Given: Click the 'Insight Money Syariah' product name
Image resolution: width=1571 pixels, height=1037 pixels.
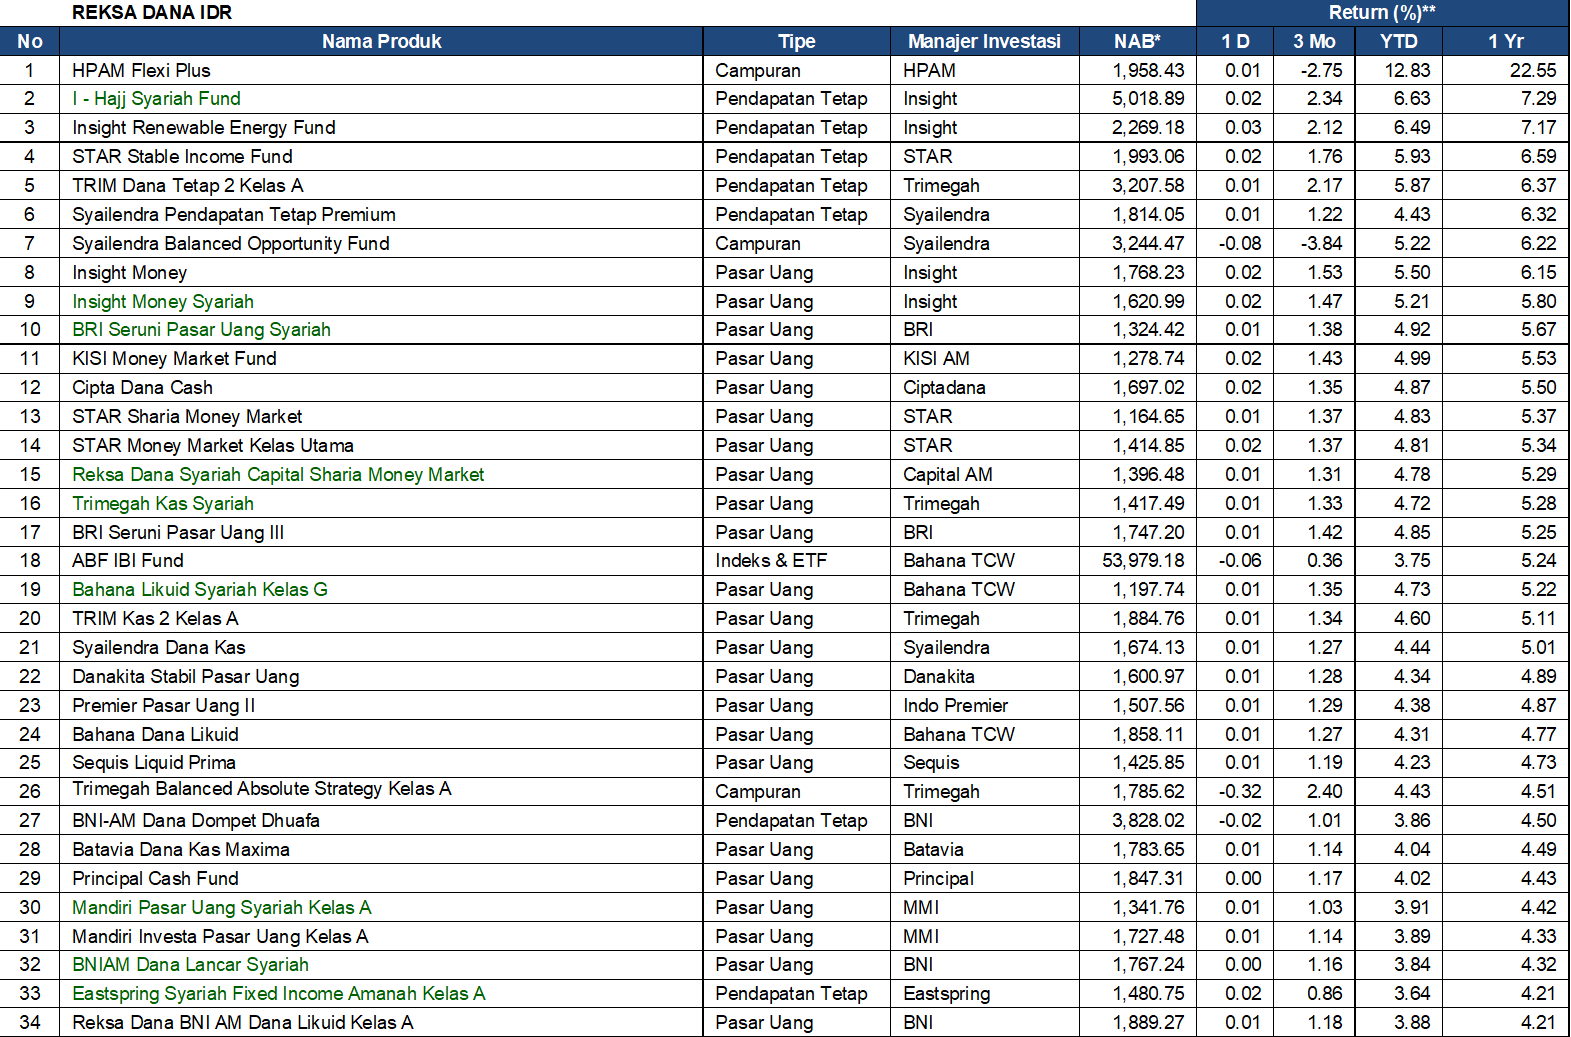Looking at the screenshot, I should tap(163, 301).
